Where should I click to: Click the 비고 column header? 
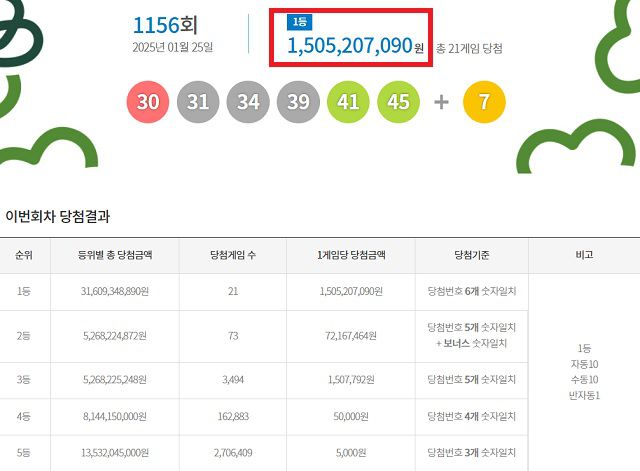click(584, 255)
